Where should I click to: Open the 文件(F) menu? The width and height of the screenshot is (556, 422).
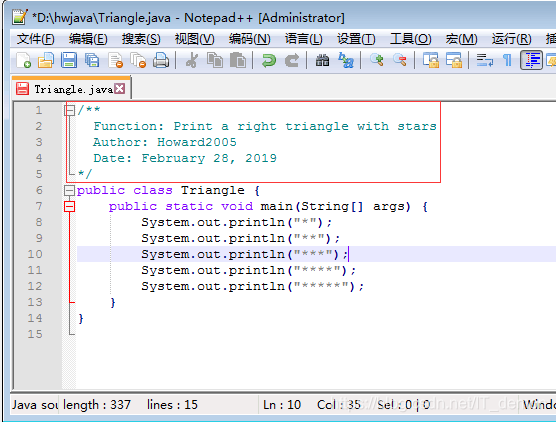point(35,39)
